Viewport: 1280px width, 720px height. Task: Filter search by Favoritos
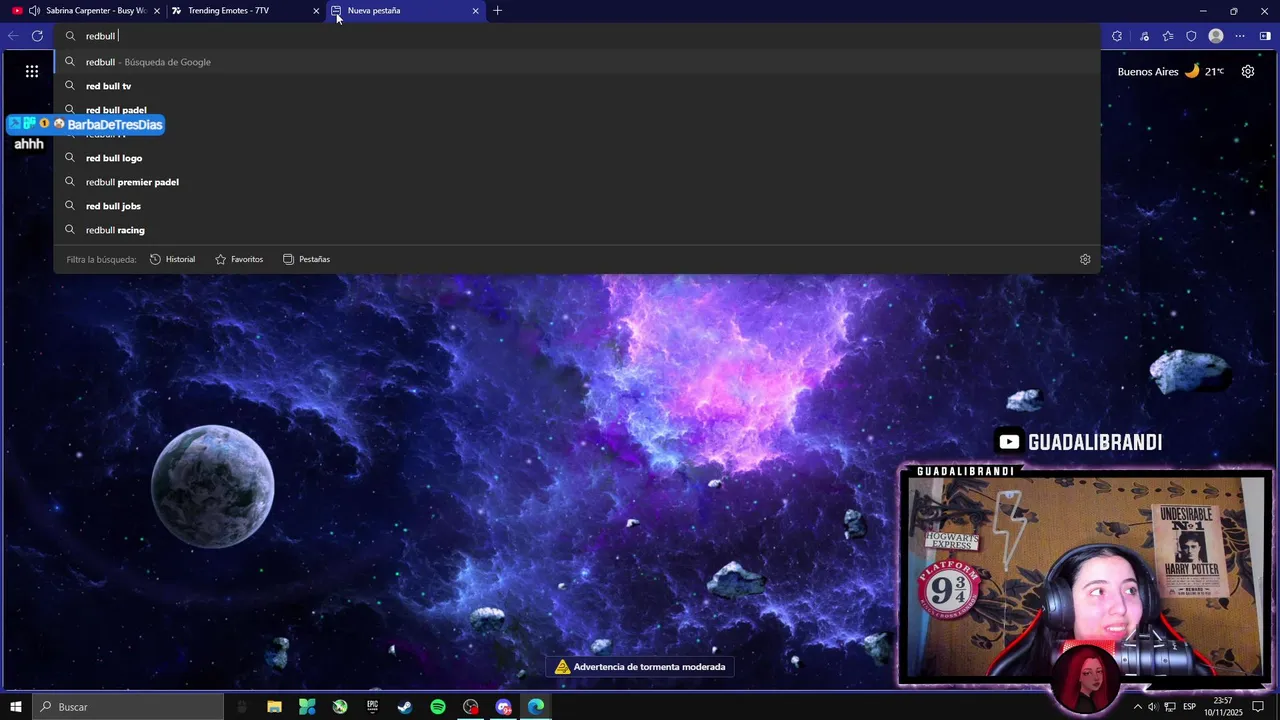coord(239,259)
